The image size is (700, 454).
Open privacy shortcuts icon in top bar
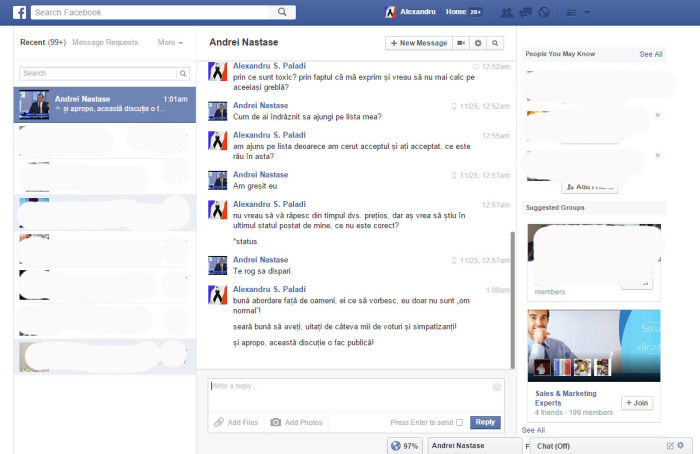(x=571, y=12)
